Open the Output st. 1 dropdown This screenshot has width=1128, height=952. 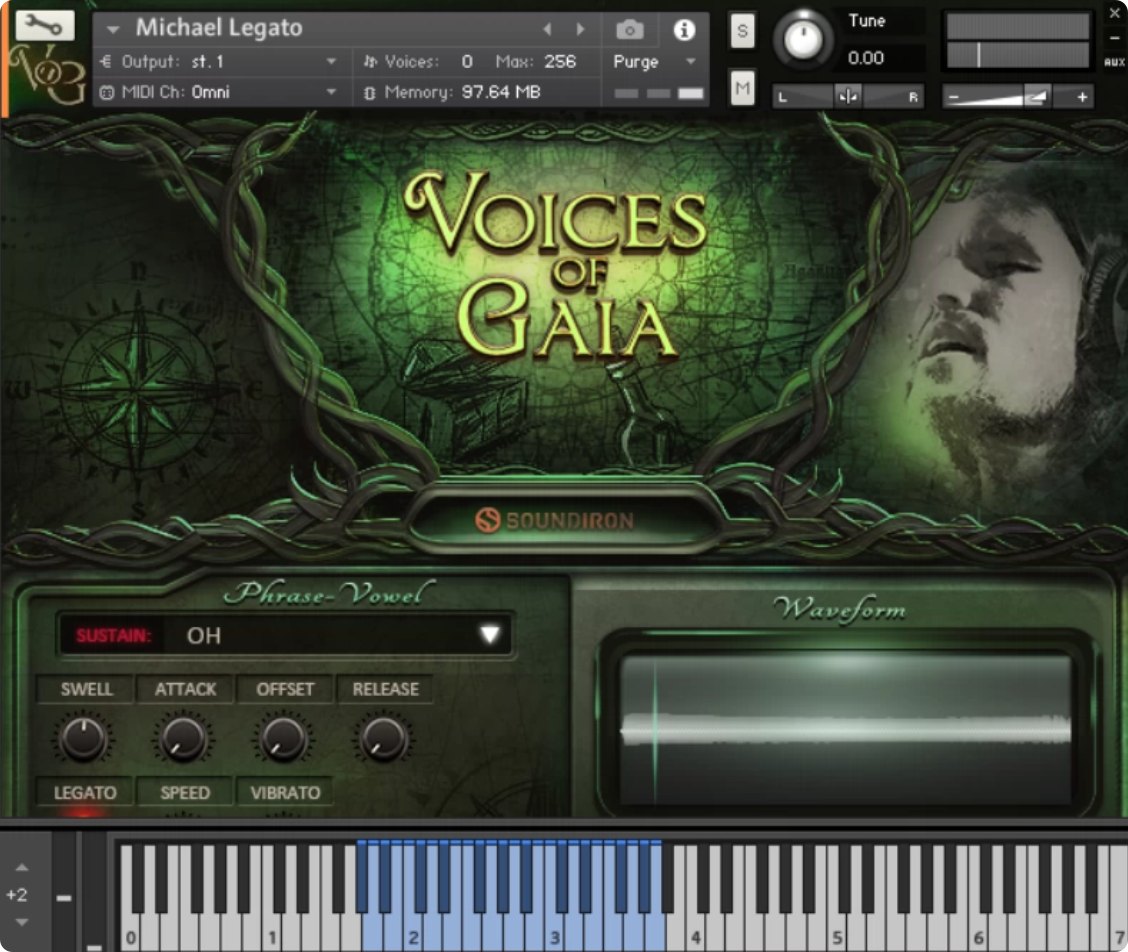(218, 62)
